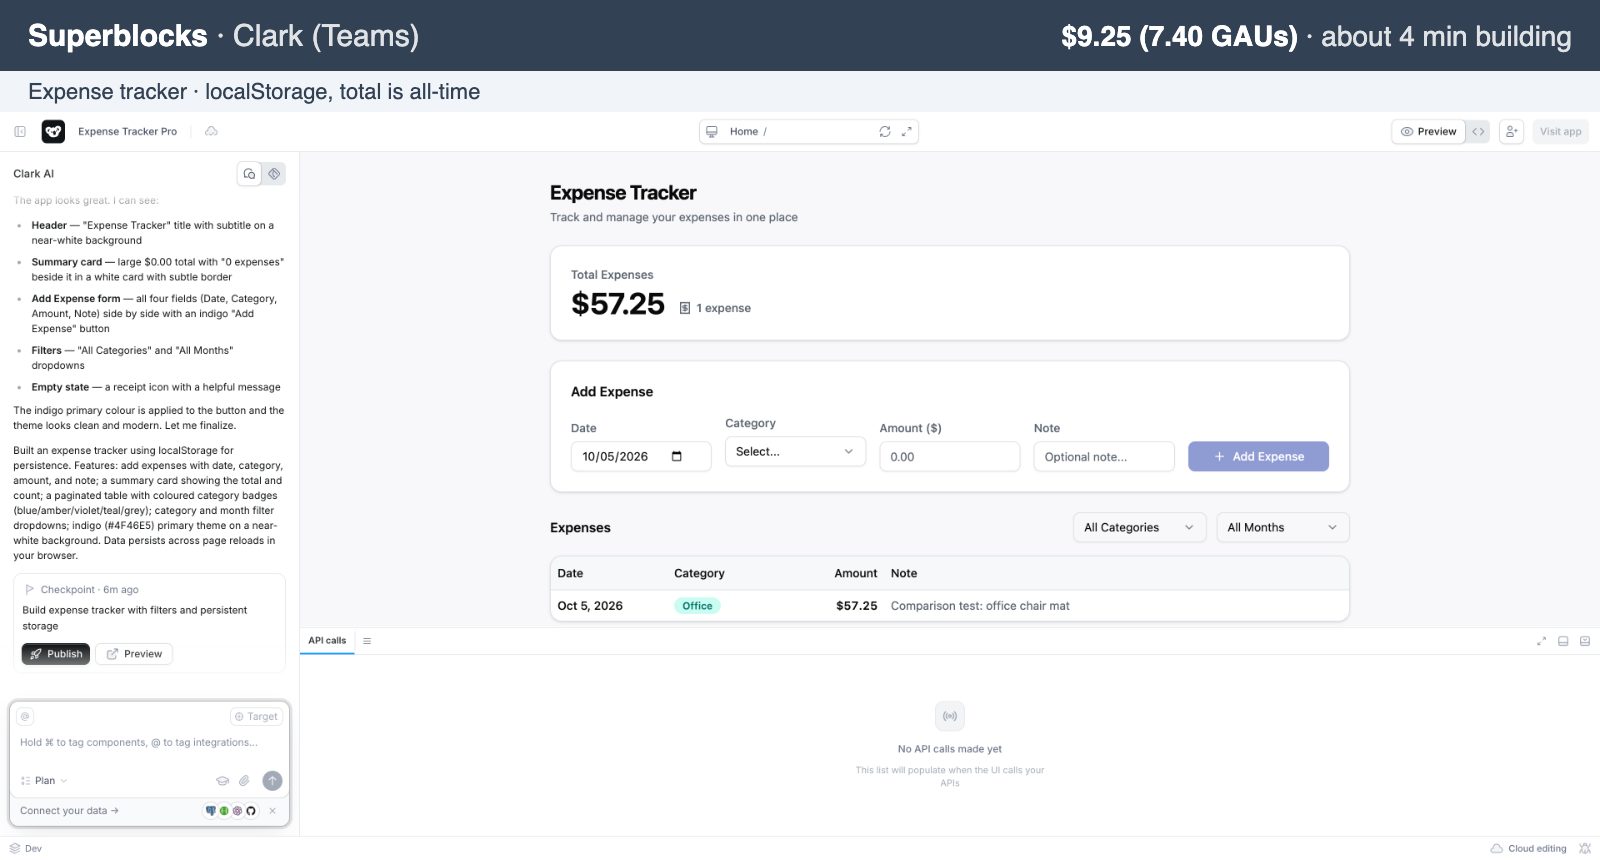Click the Connect your data link
1600x860 pixels.
click(x=69, y=811)
